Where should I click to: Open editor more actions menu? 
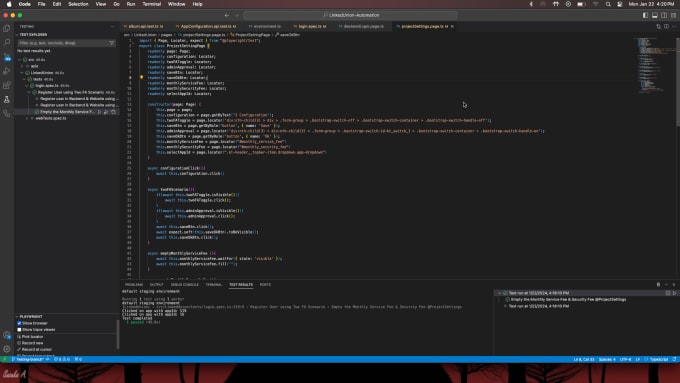click(674, 26)
